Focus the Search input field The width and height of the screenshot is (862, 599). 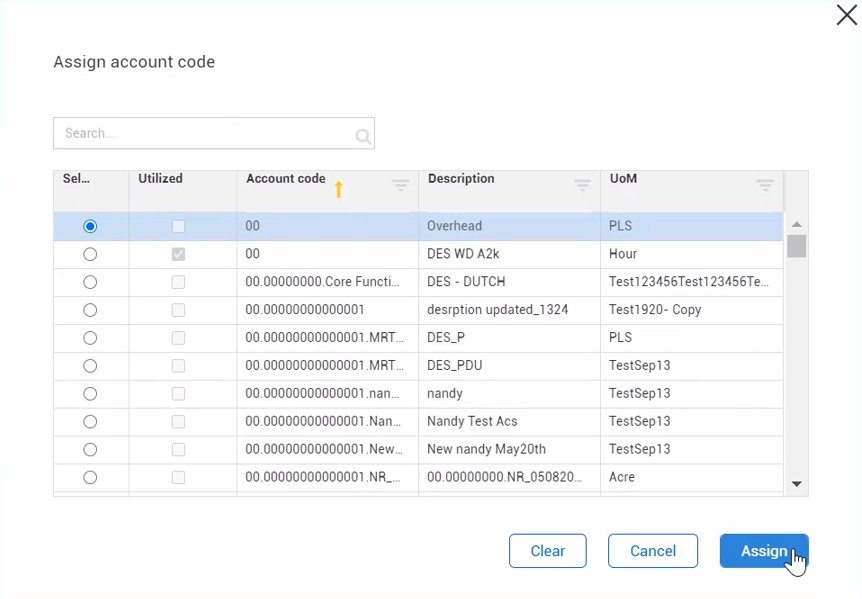click(x=214, y=133)
